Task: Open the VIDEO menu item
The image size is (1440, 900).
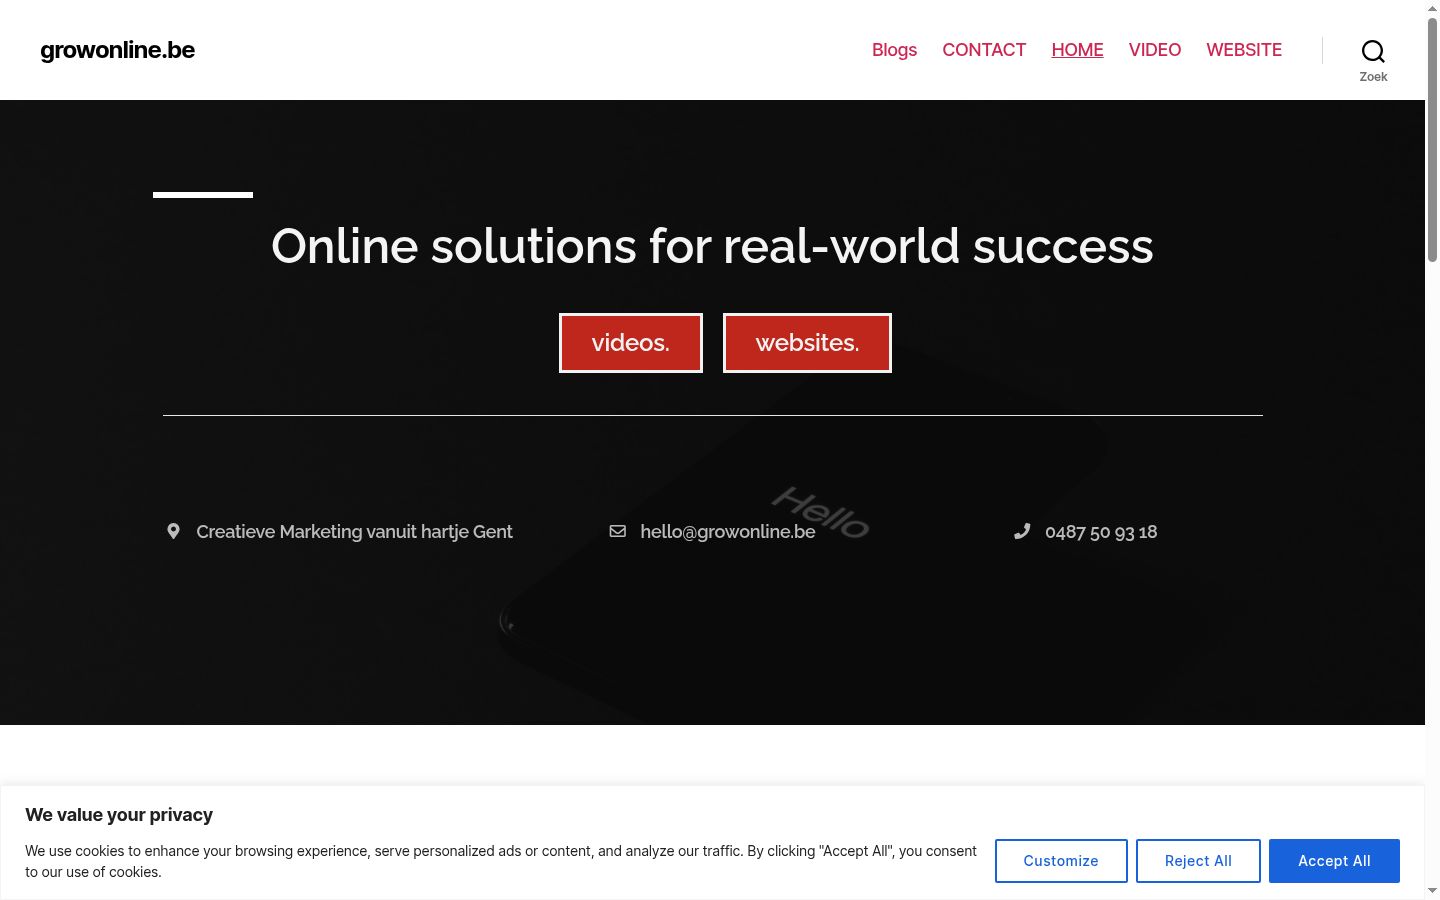Action: coord(1155,50)
